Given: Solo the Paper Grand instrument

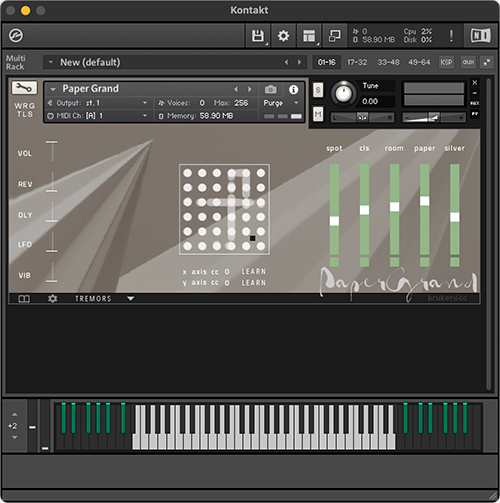Looking at the screenshot, I should tap(318, 90).
